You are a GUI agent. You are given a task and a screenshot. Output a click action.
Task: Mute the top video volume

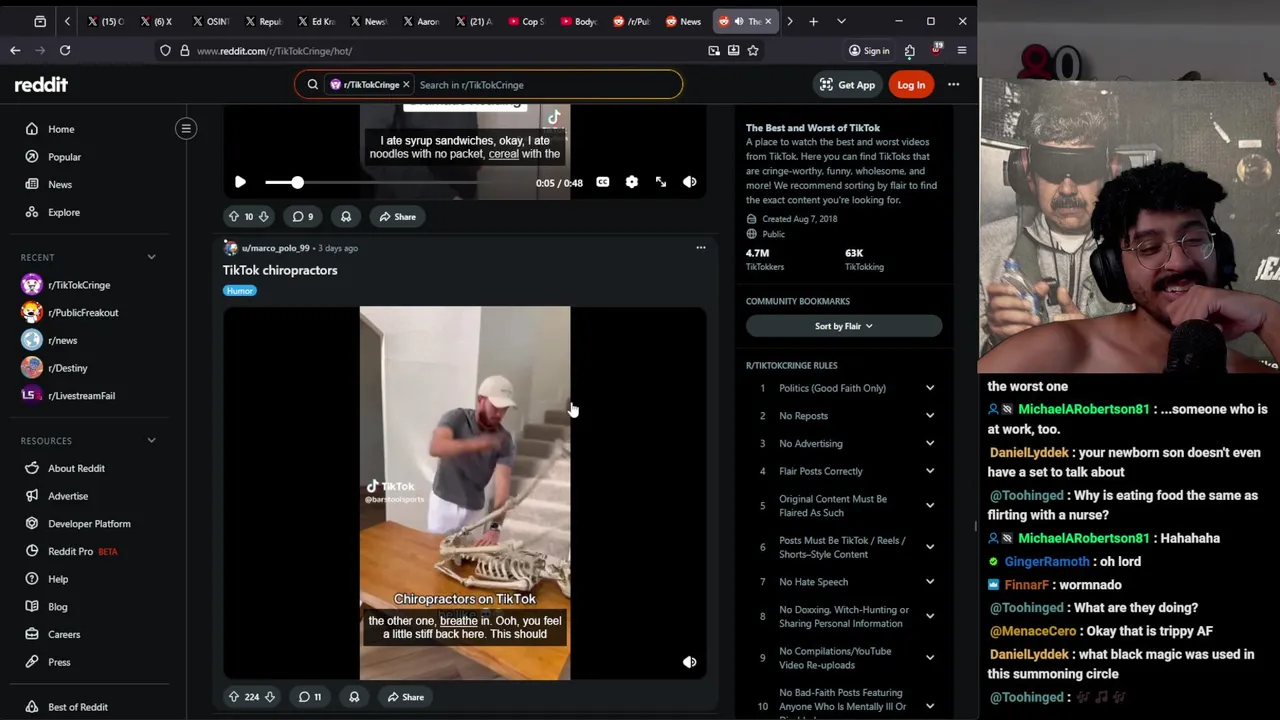(690, 182)
